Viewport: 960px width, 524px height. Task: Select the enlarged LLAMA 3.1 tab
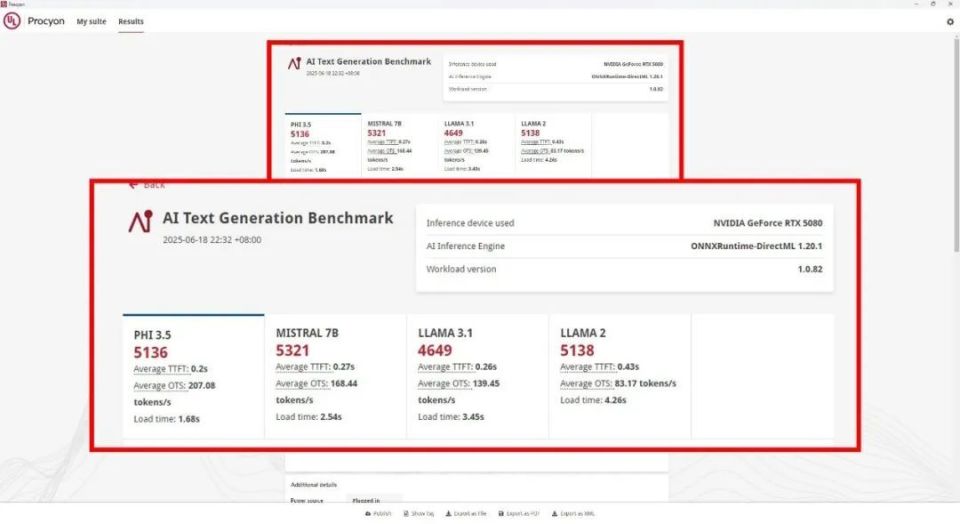478,376
